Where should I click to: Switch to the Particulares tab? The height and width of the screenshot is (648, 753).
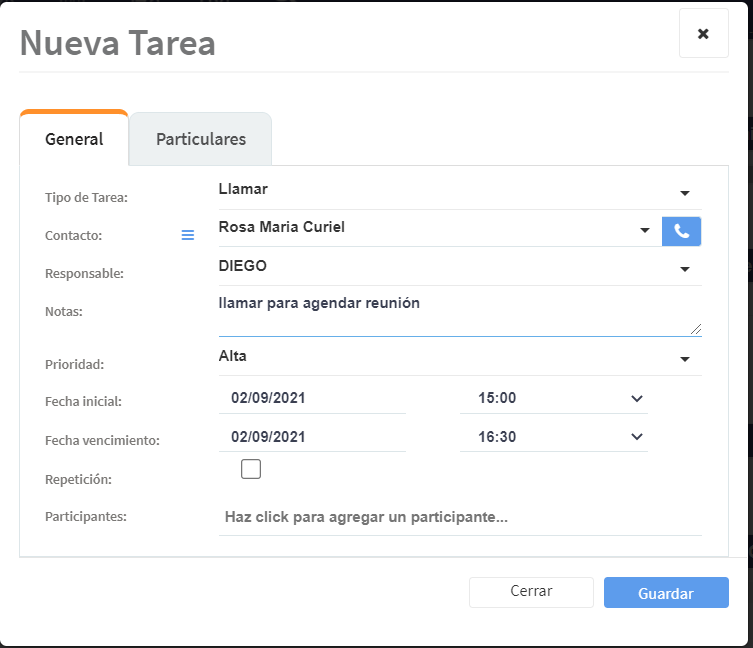(200, 139)
